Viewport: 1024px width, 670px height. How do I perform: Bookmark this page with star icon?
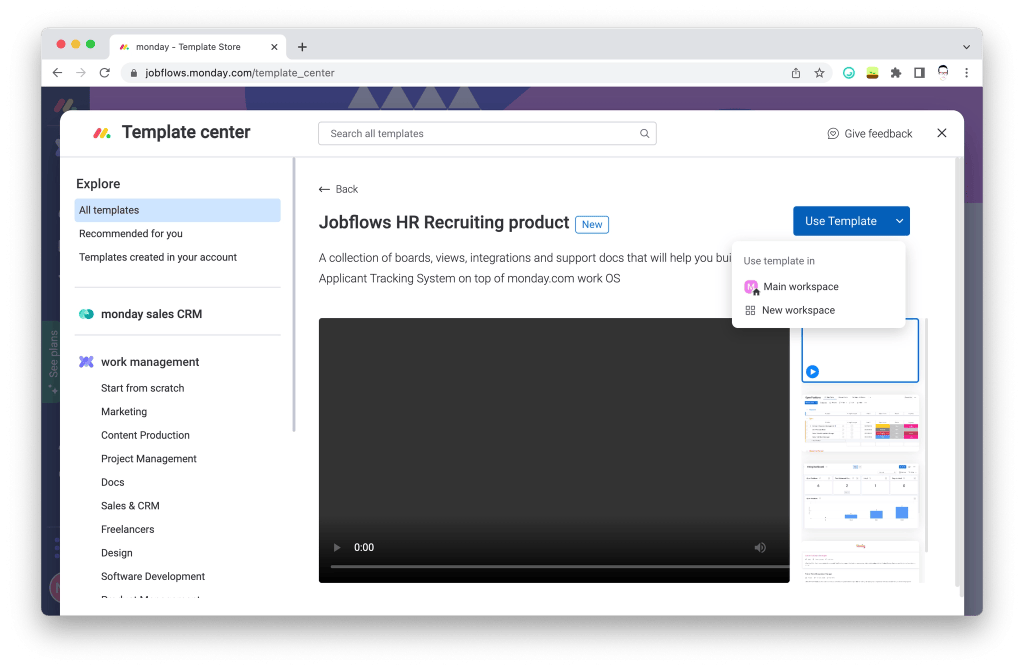click(x=819, y=72)
